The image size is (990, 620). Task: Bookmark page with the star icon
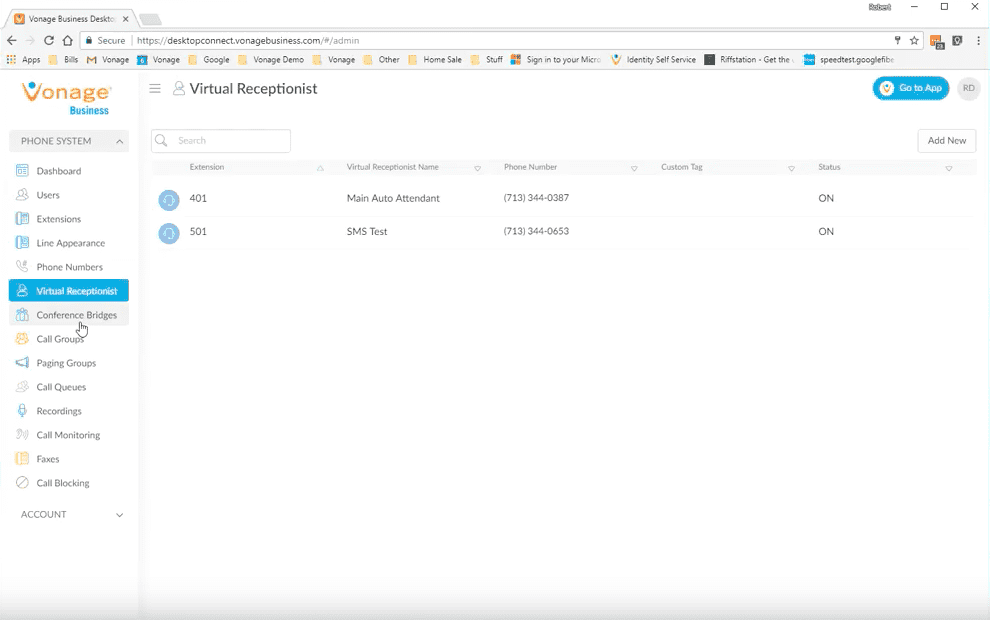coord(914,40)
